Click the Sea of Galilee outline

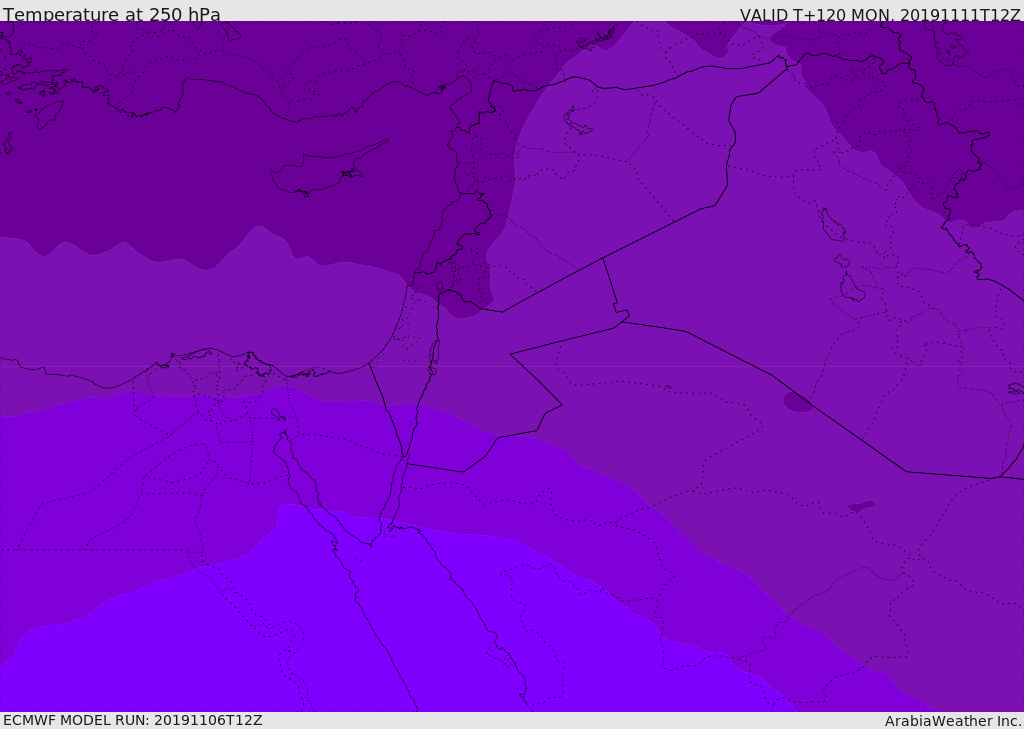coord(439,287)
